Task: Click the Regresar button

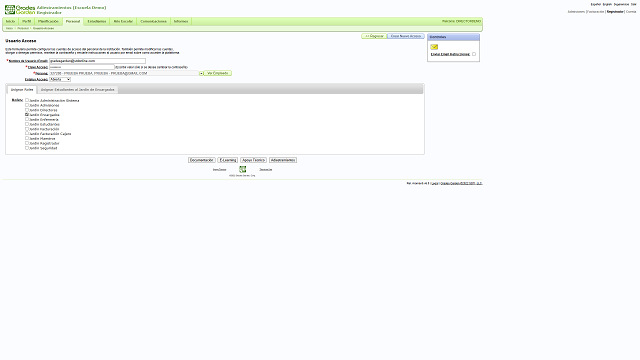Action: (x=374, y=36)
